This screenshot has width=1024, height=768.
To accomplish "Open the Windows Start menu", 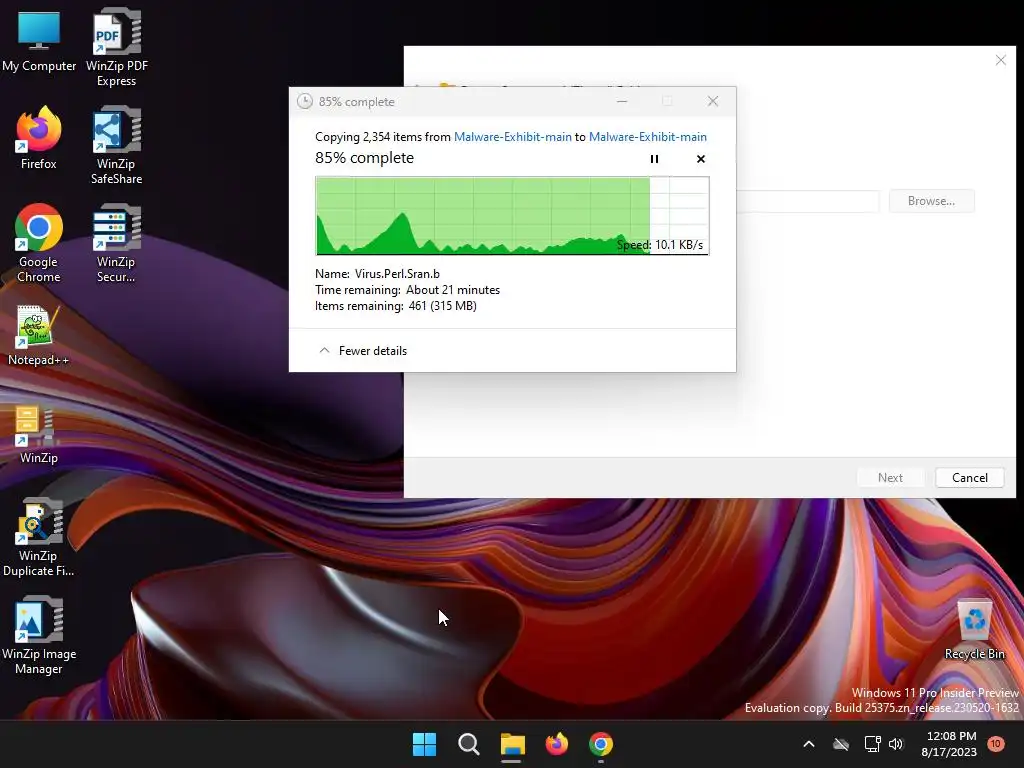I will (424, 744).
